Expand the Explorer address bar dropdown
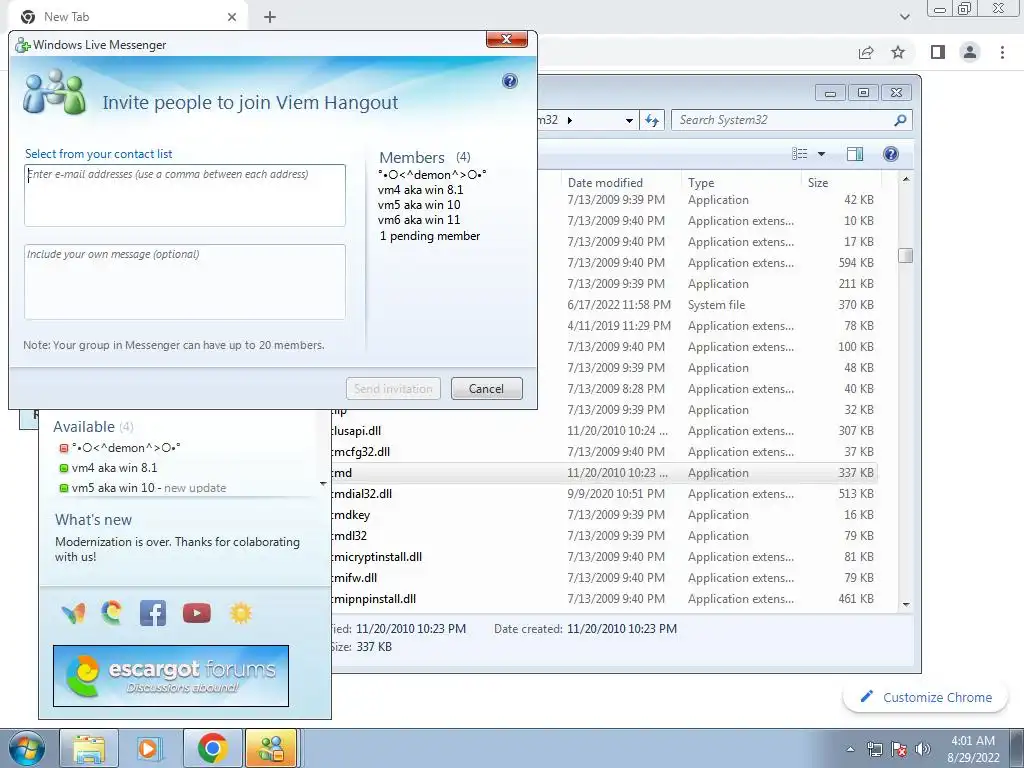This screenshot has height=768, width=1024. 629,120
